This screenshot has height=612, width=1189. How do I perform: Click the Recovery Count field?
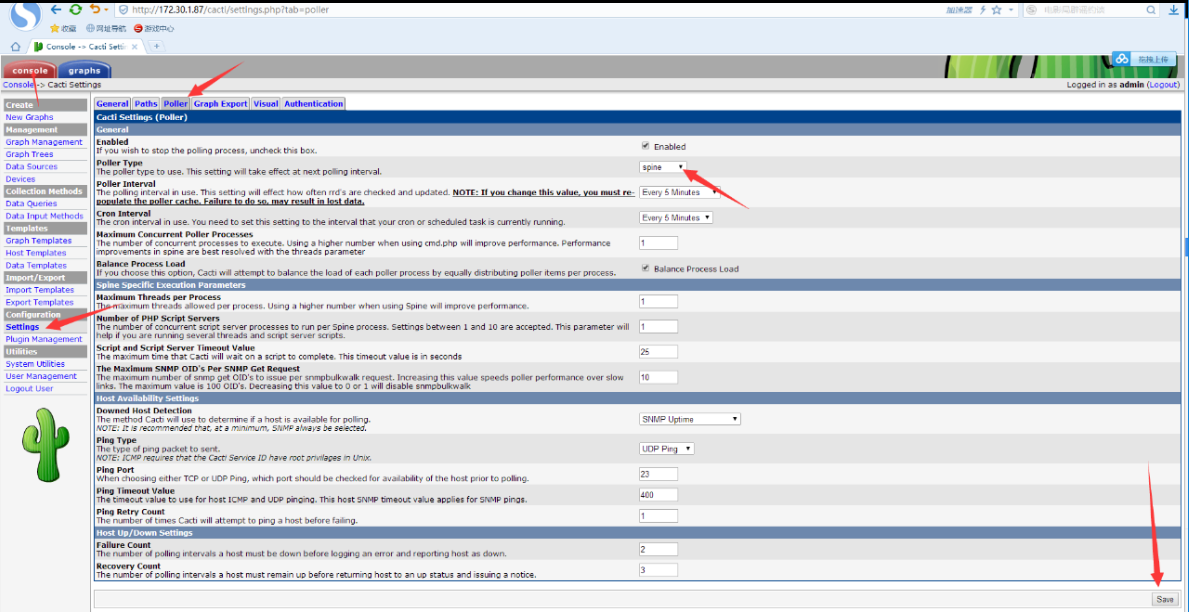pos(658,570)
